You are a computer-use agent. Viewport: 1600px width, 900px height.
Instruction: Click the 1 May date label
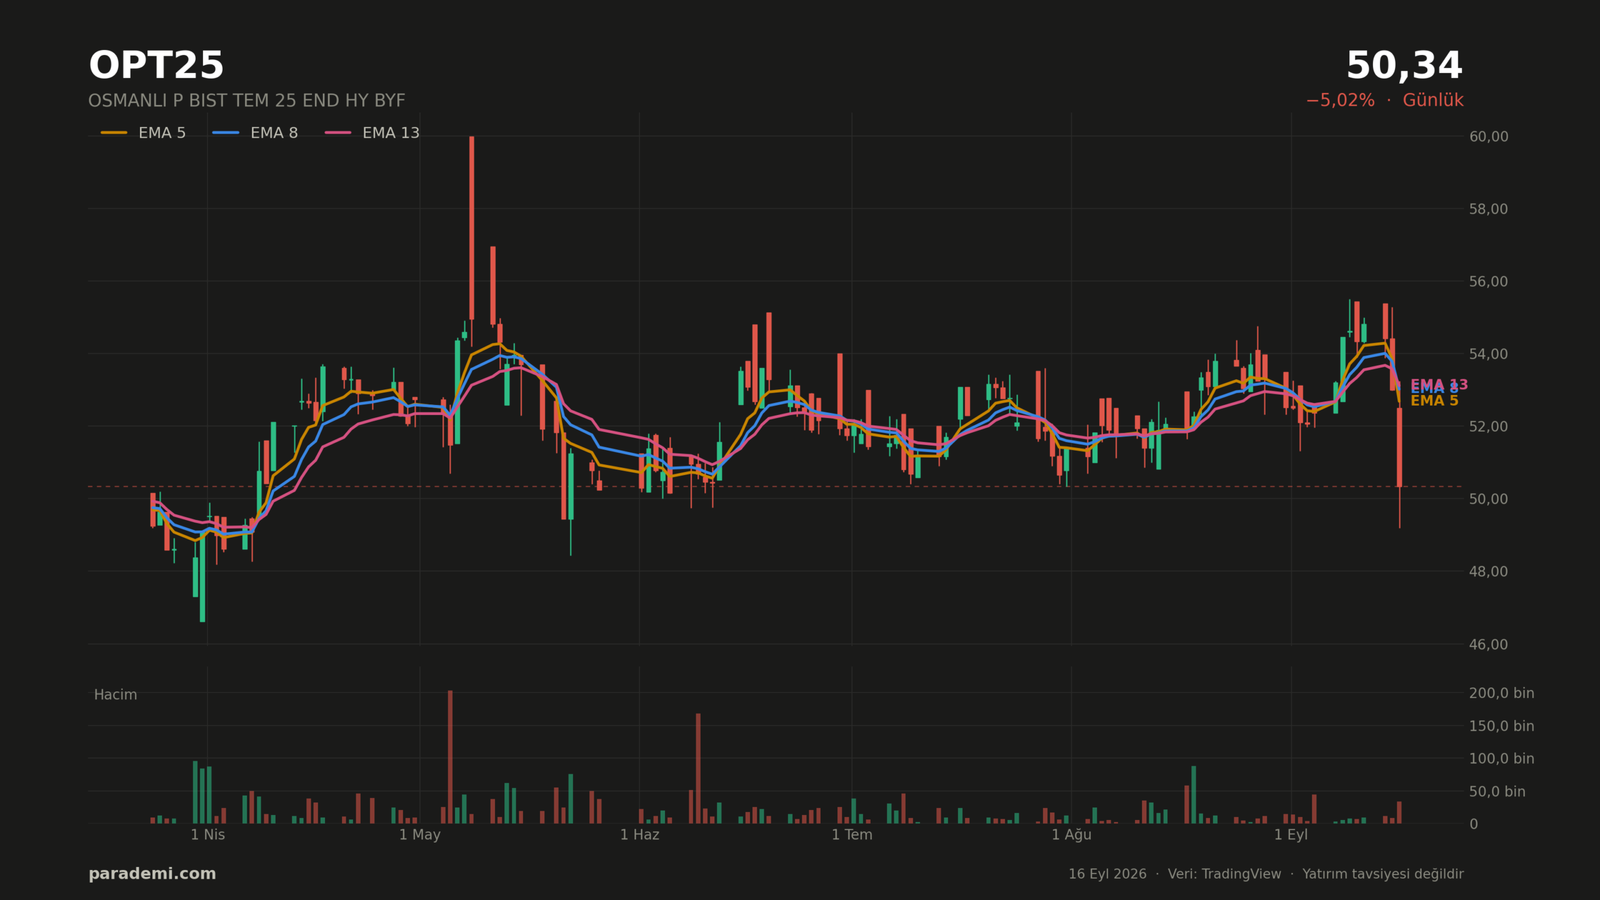420,835
